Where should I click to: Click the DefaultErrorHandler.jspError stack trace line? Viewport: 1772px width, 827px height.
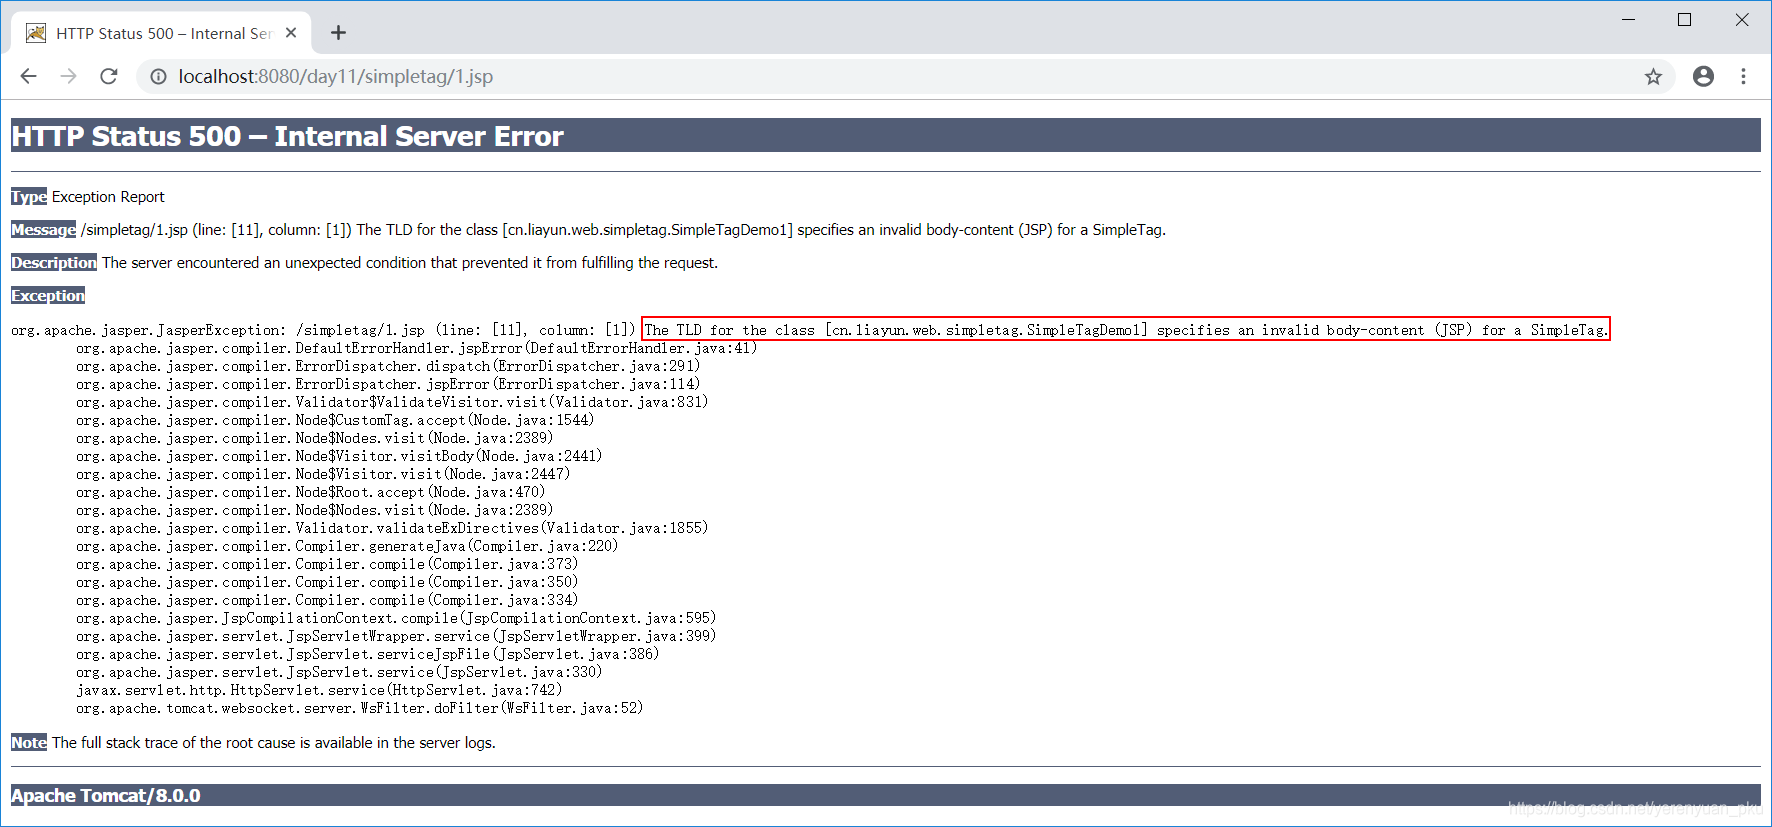tap(416, 348)
